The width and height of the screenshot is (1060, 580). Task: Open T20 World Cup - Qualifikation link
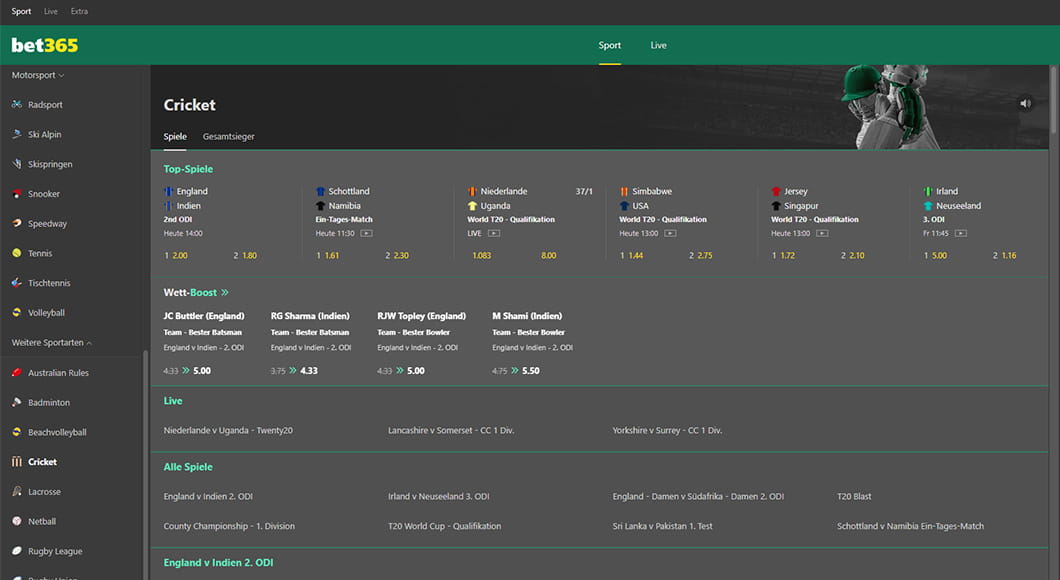(x=444, y=527)
